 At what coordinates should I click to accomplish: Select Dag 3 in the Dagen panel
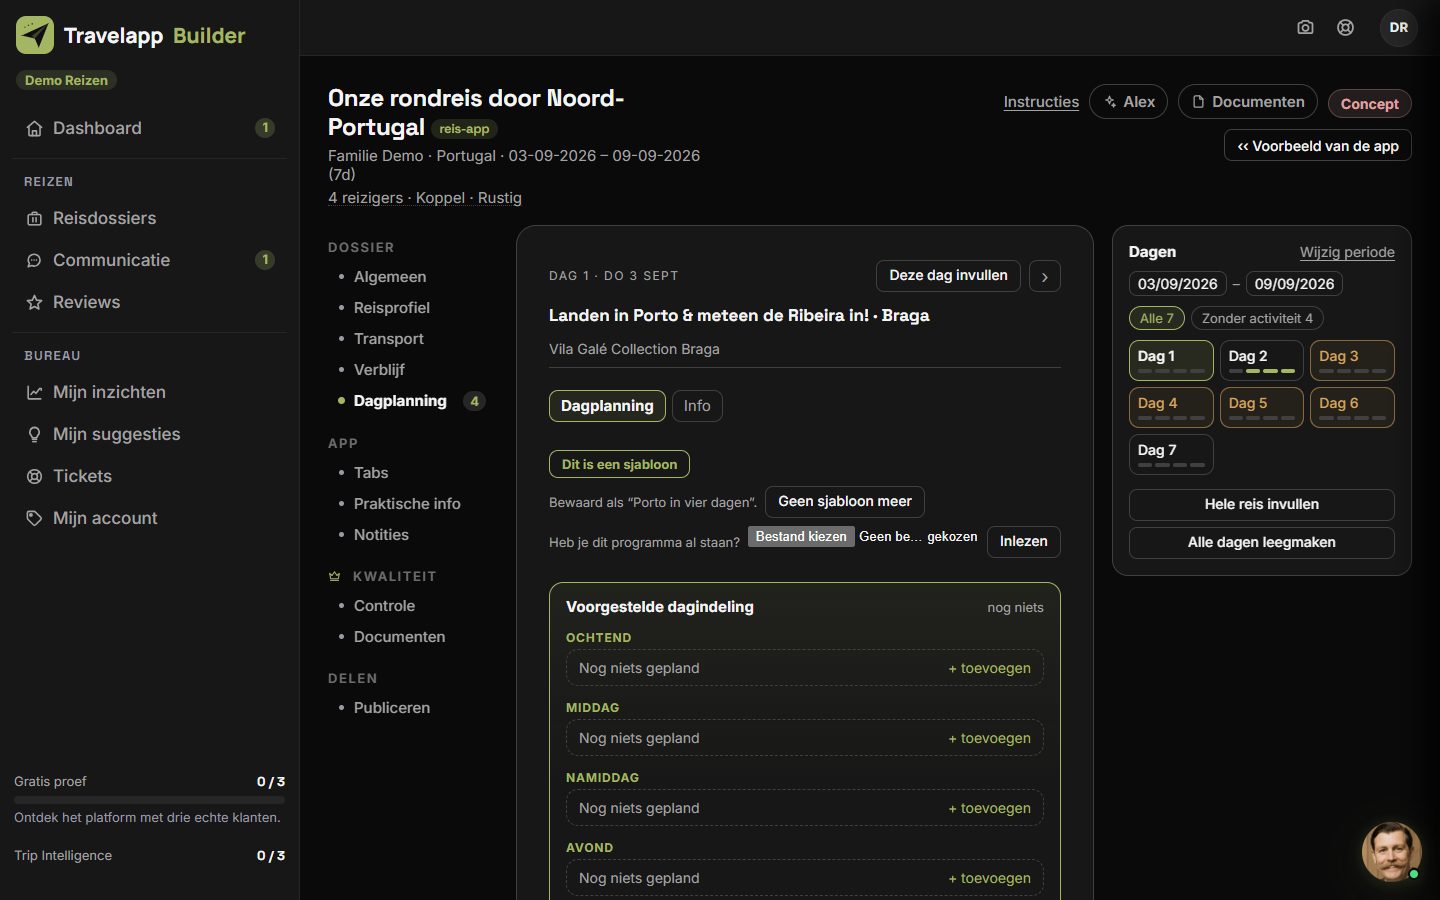[x=1352, y=361]
